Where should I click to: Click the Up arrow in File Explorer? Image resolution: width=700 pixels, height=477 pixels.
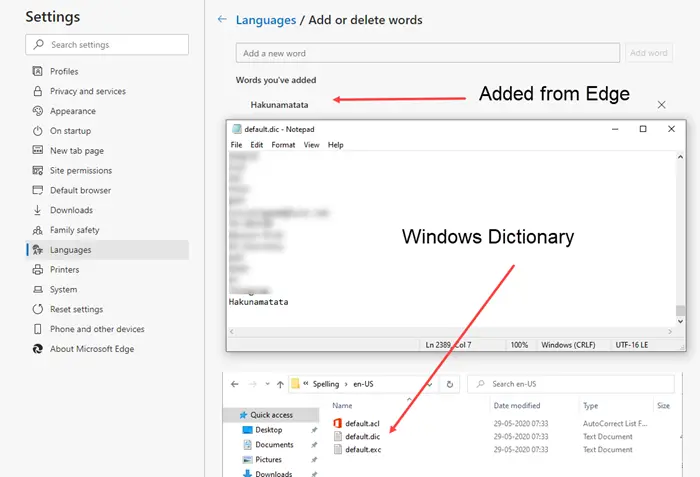[x=280, y=384]
